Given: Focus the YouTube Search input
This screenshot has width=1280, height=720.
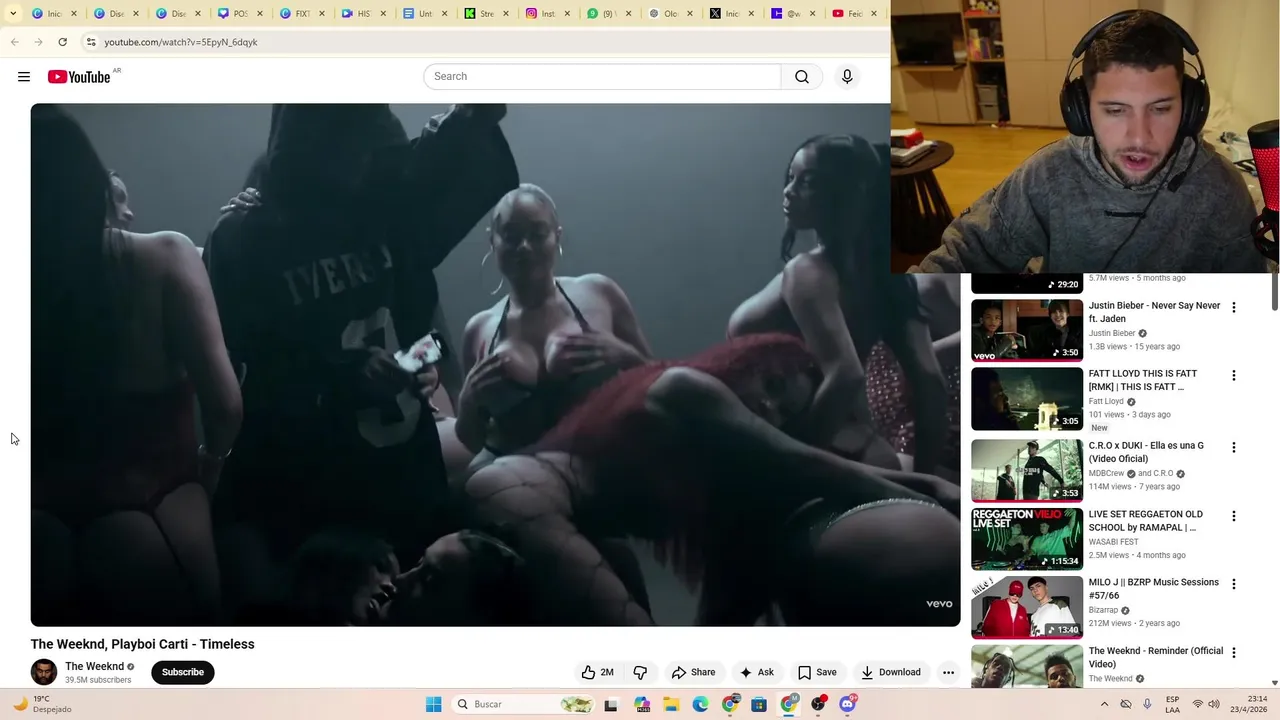Looking at the screenshot, I should (602, 76).
